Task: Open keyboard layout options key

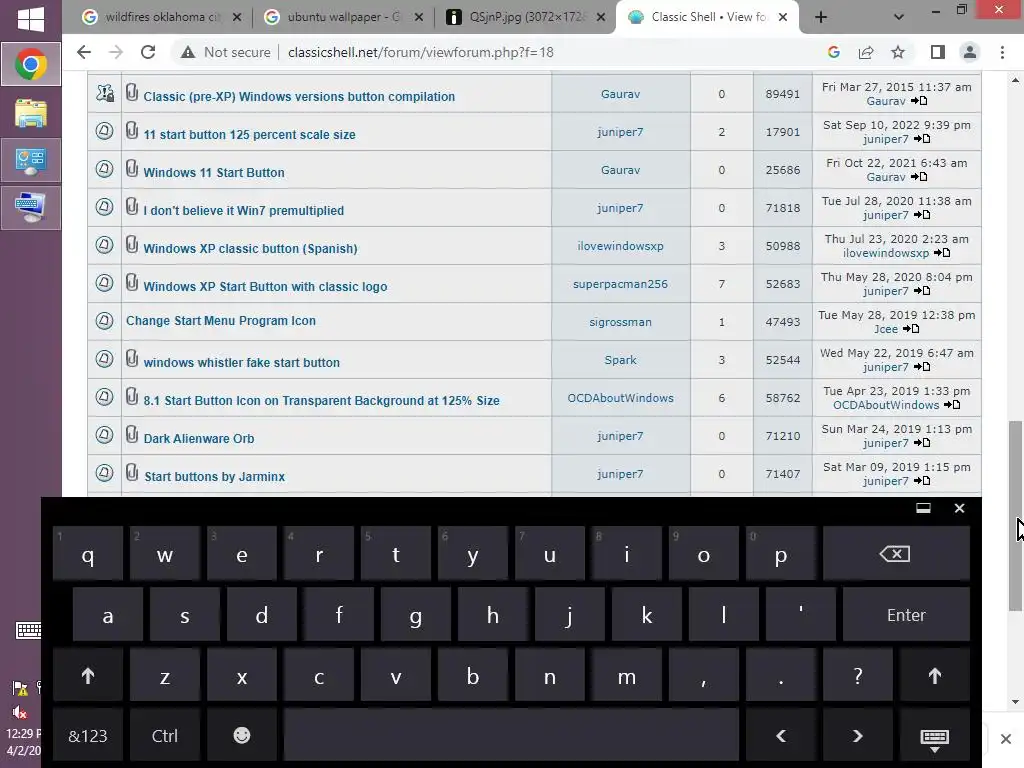Action: [x=935, y=736]
